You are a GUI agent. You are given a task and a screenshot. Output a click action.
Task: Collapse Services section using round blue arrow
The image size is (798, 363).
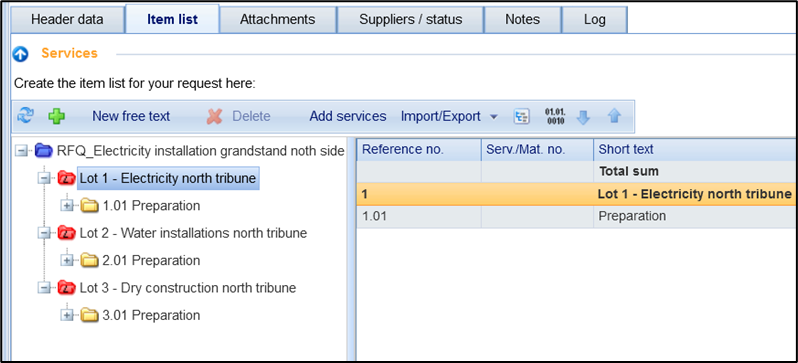[x=20, y=54]
